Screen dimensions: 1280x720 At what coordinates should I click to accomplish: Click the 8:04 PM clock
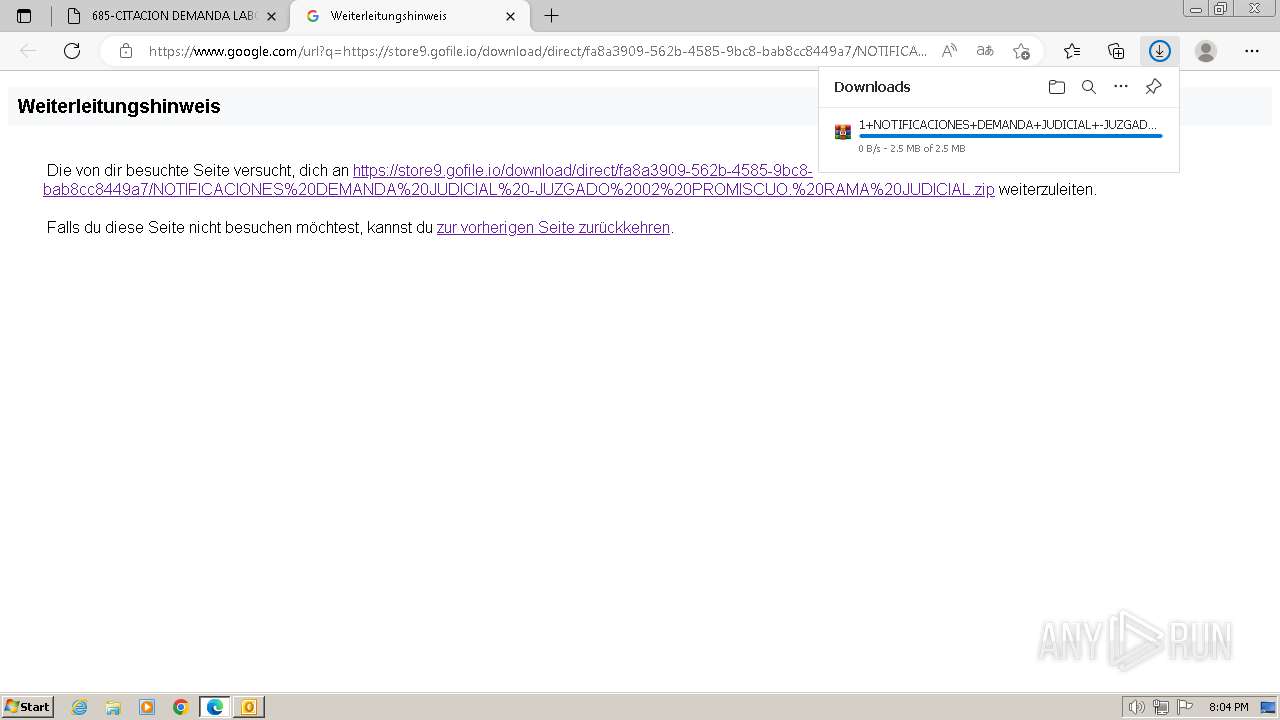pyautogui.click(x=1228, y=707)
